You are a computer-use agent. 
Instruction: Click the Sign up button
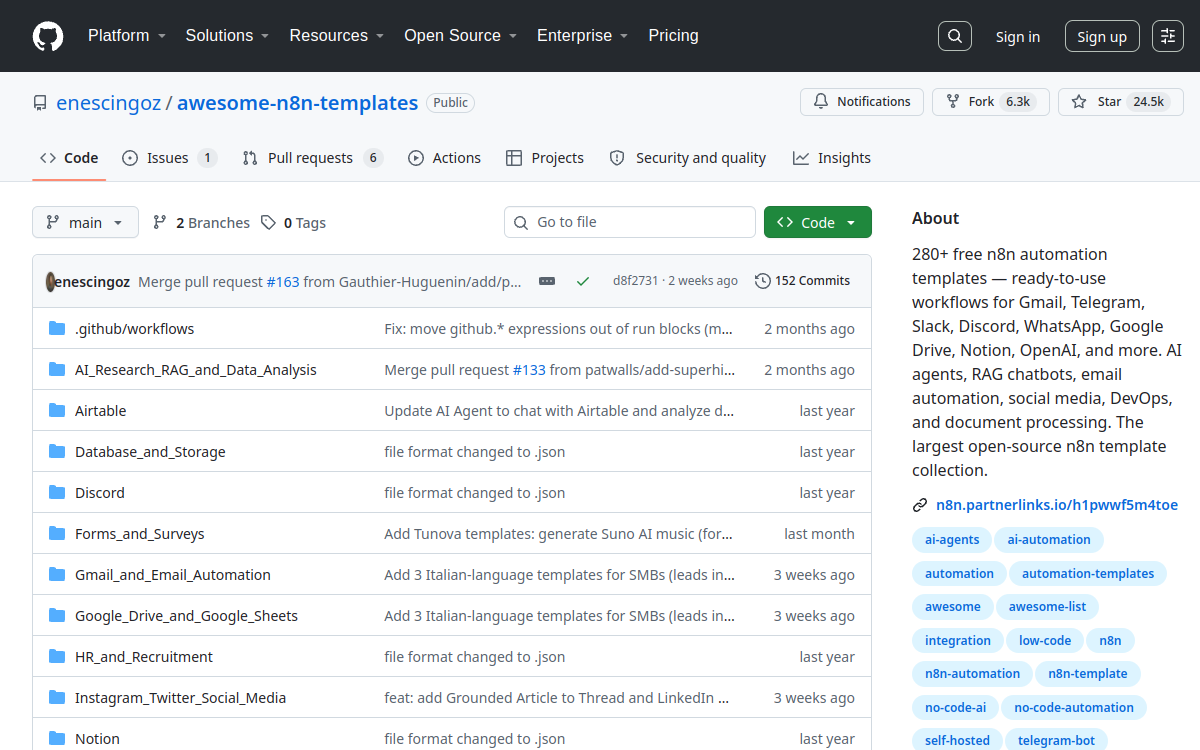pyautogui.click(x=1102, y=37)
